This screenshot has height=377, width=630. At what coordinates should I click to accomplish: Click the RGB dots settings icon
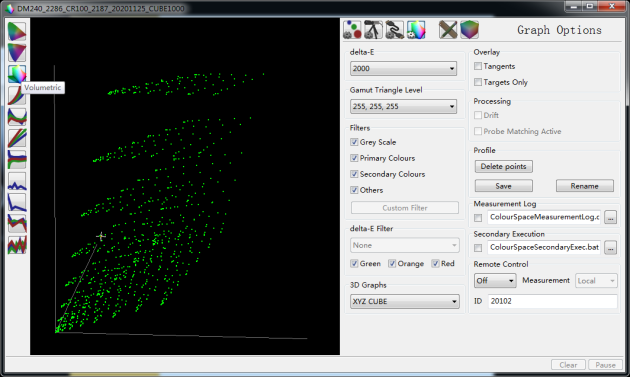tap(352, 30)
